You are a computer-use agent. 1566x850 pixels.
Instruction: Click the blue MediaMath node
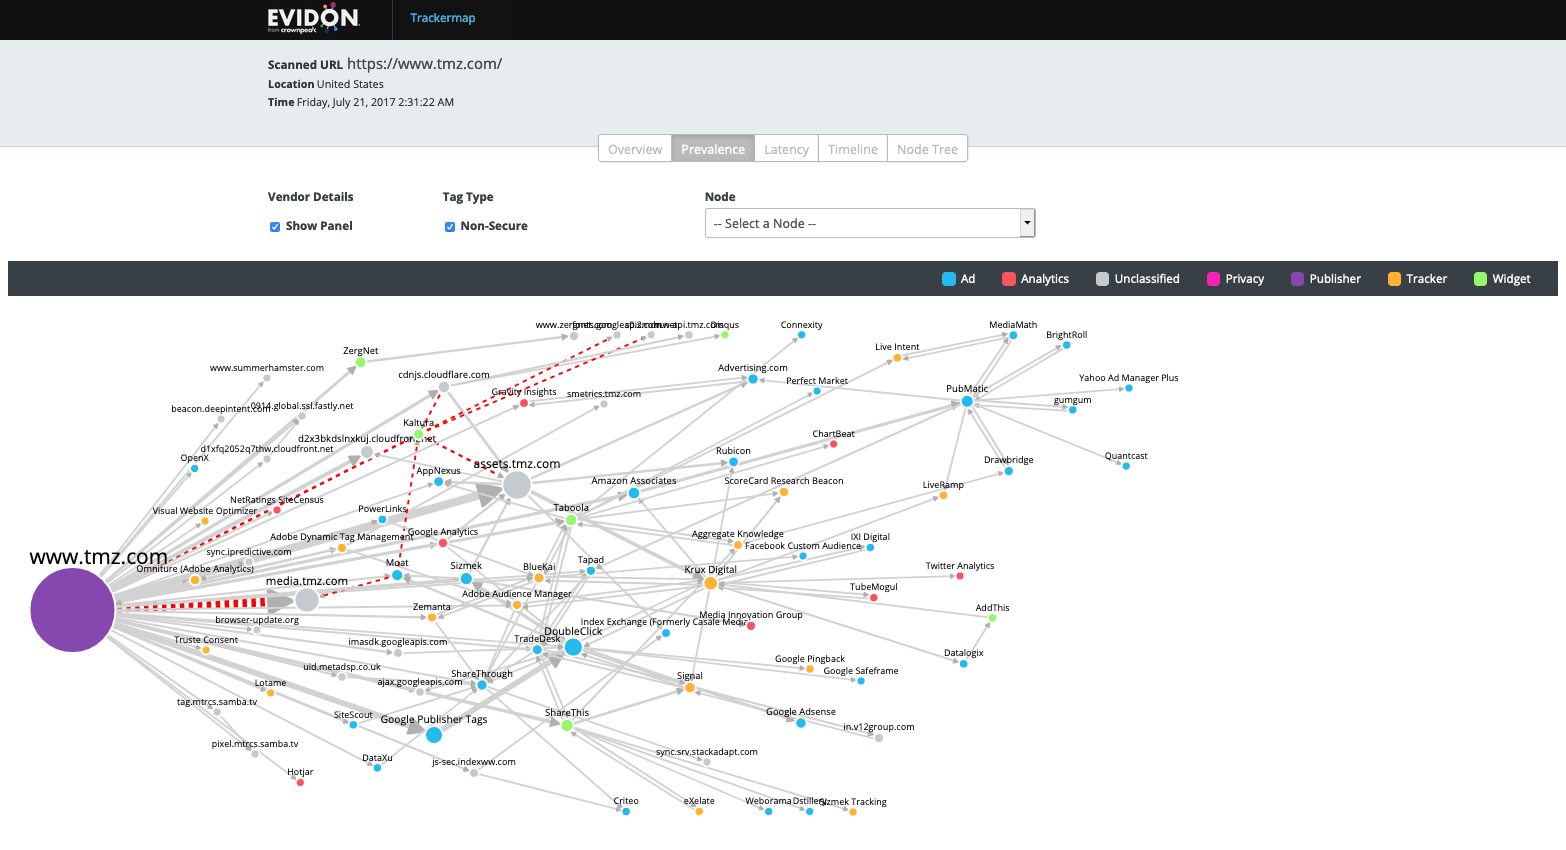(1013, 336)
